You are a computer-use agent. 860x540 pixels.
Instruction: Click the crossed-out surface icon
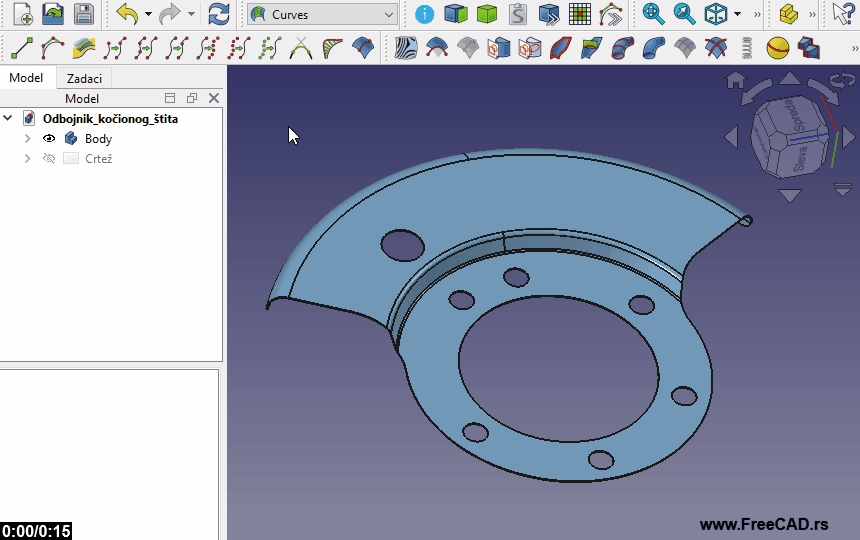tap(716, 48)
